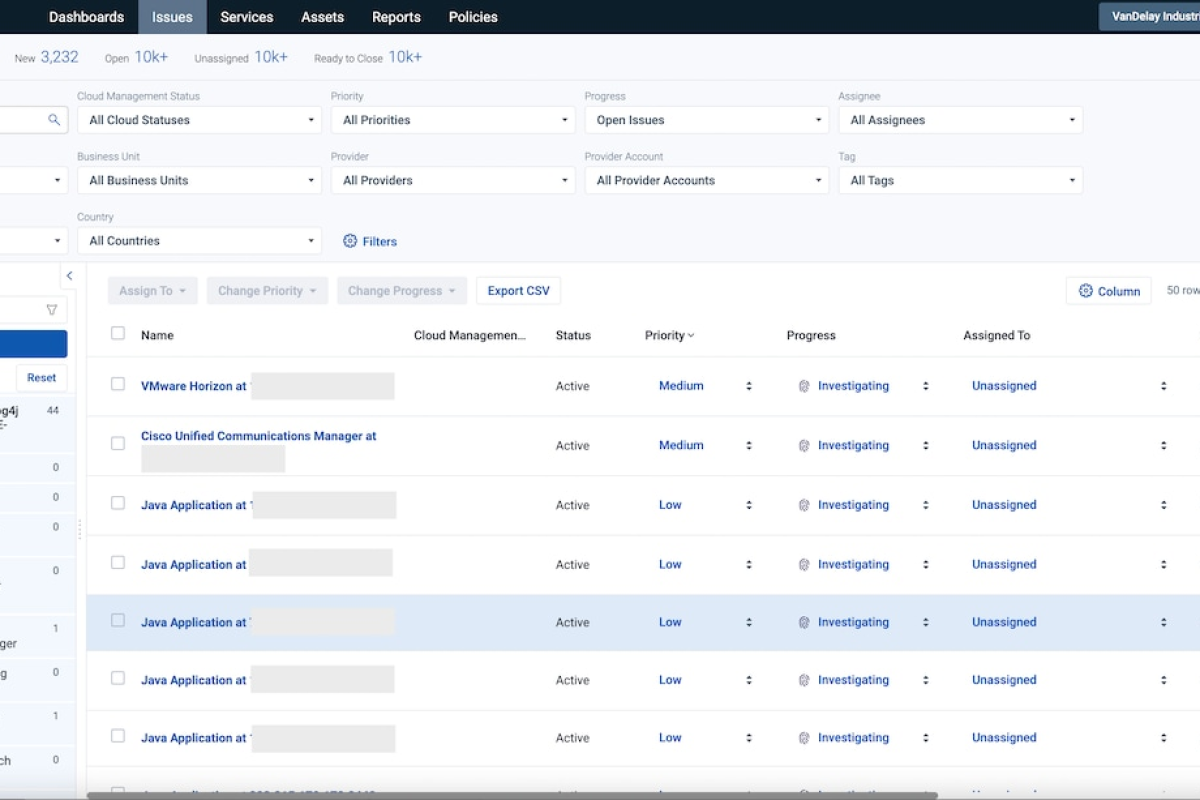Open the VMware Horizon issue link
Viewport: 1200px width, 800px height.
pyautogui.click(x=193, y=386)
